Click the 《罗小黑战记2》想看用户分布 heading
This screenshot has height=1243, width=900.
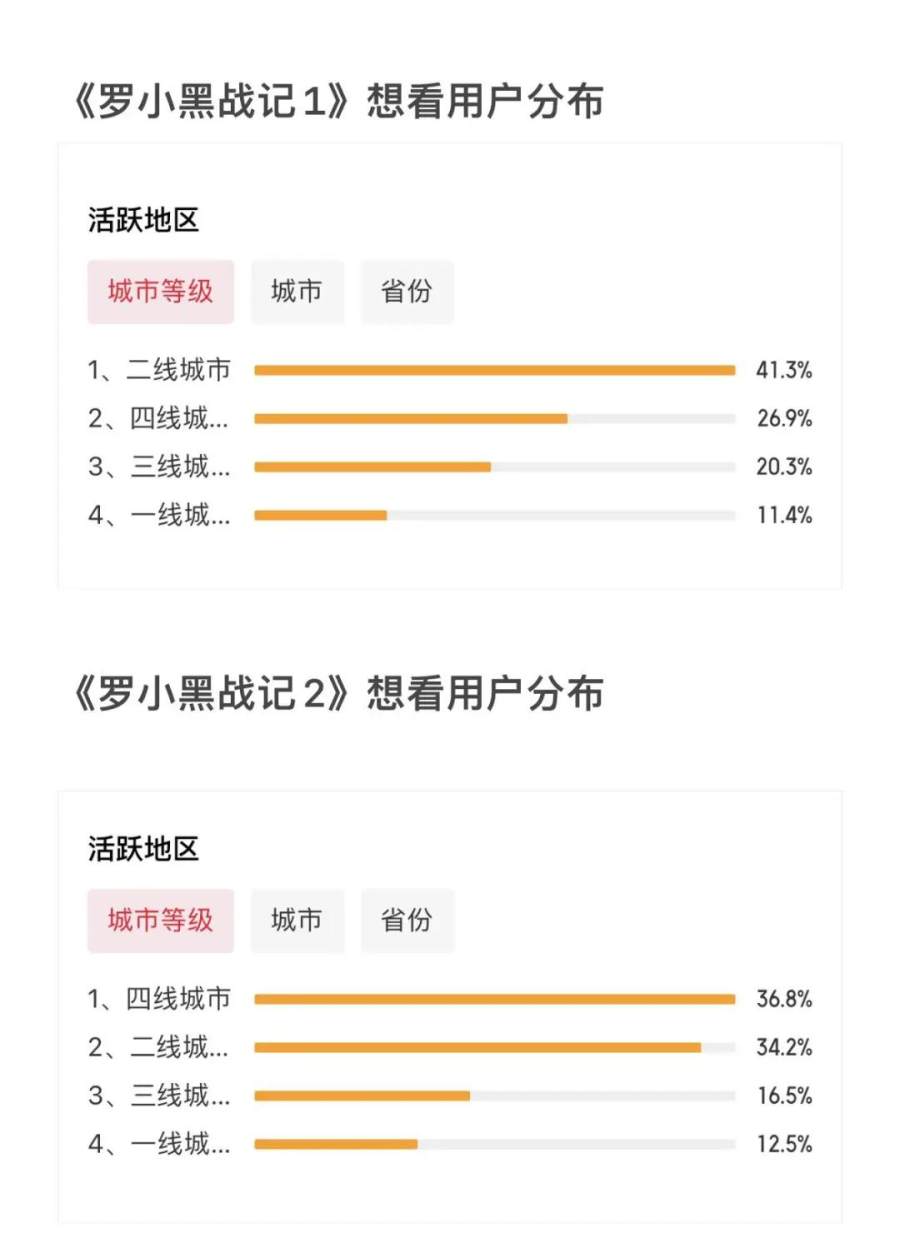pyautogui.click(x=338, y=693)
